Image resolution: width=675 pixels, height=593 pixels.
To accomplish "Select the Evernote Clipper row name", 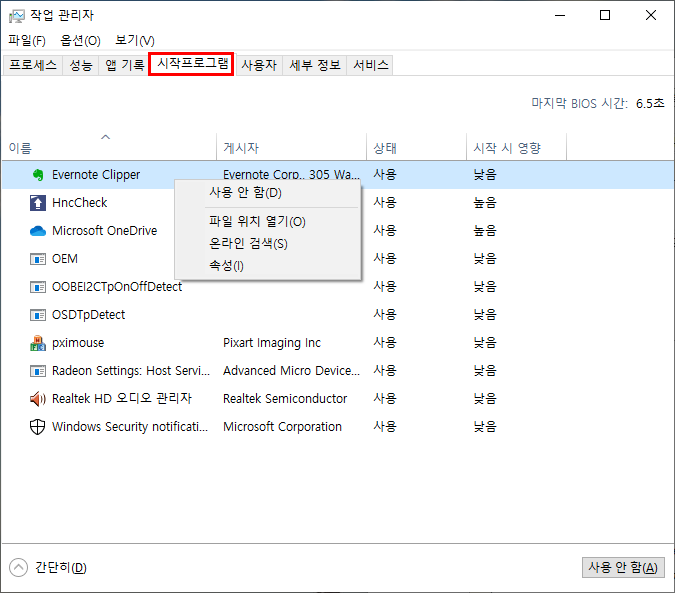I will (x=96, y=175).
